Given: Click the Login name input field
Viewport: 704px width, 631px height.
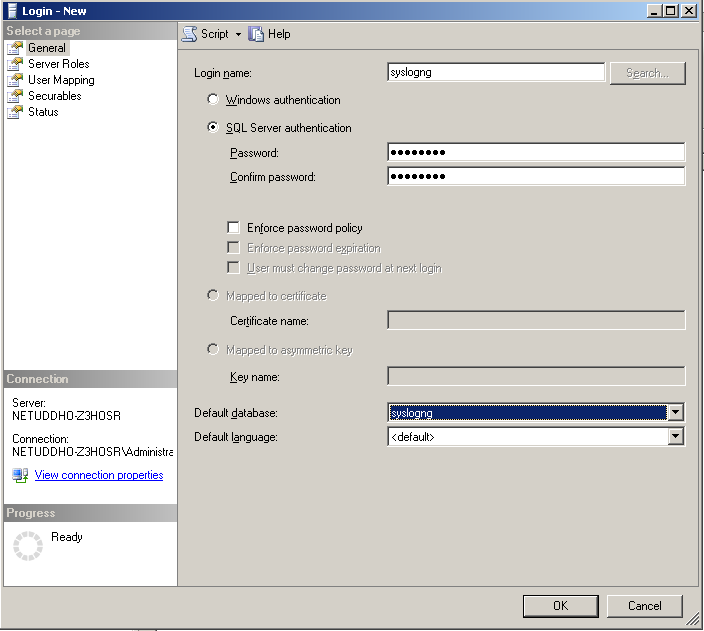Looking at the screenshot, I should [496, 72].
